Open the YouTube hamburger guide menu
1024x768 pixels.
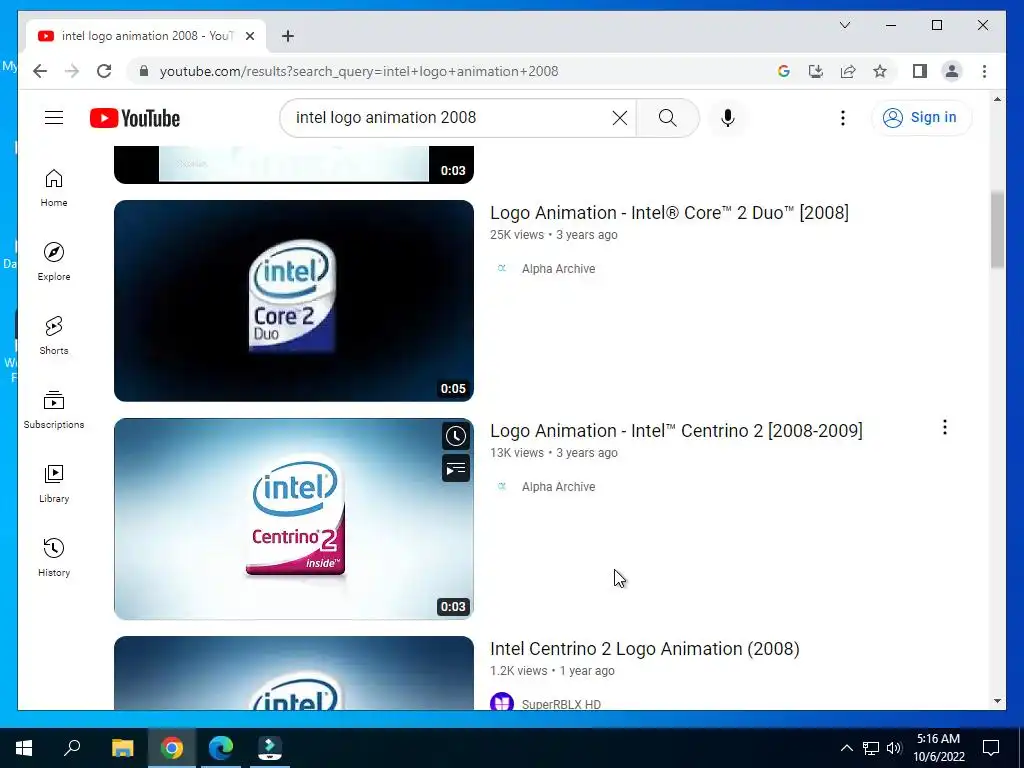point(54,118)
